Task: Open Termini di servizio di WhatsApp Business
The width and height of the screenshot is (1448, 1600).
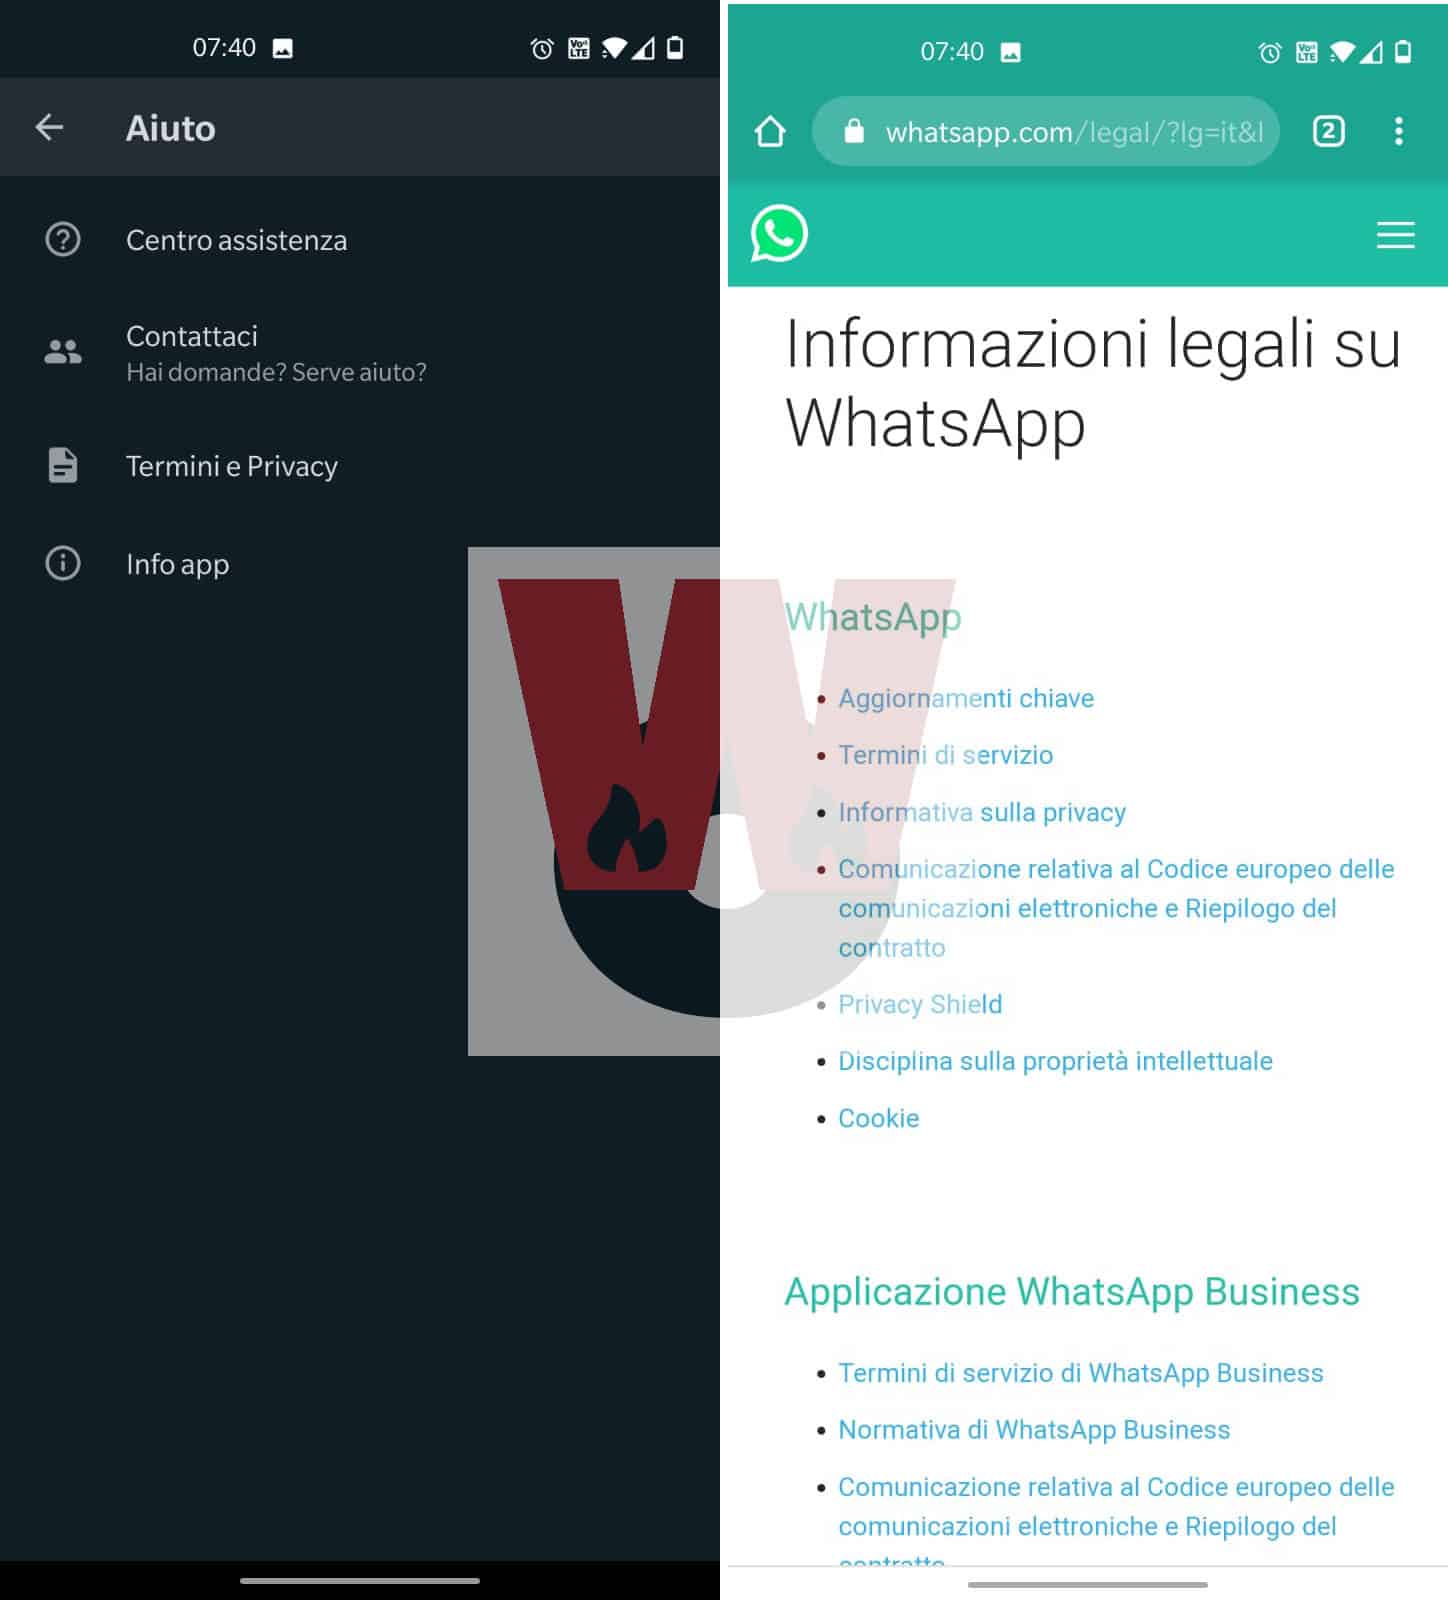Action: pyautogui.click(x=1080, y=1373)
